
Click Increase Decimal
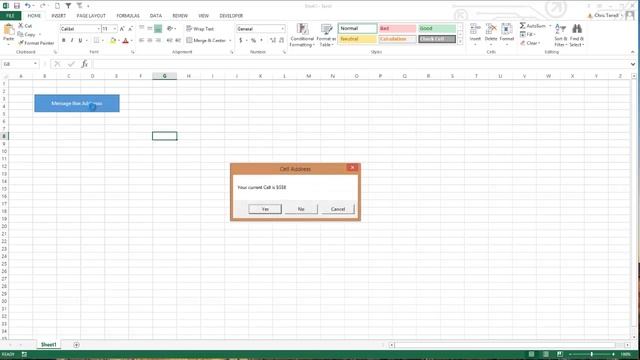(273, 40)
